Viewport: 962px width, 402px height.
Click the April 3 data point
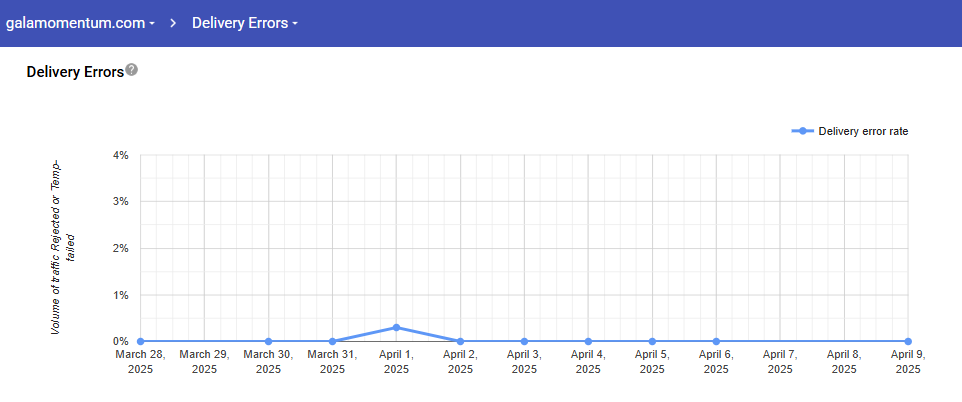click(524, 341)
